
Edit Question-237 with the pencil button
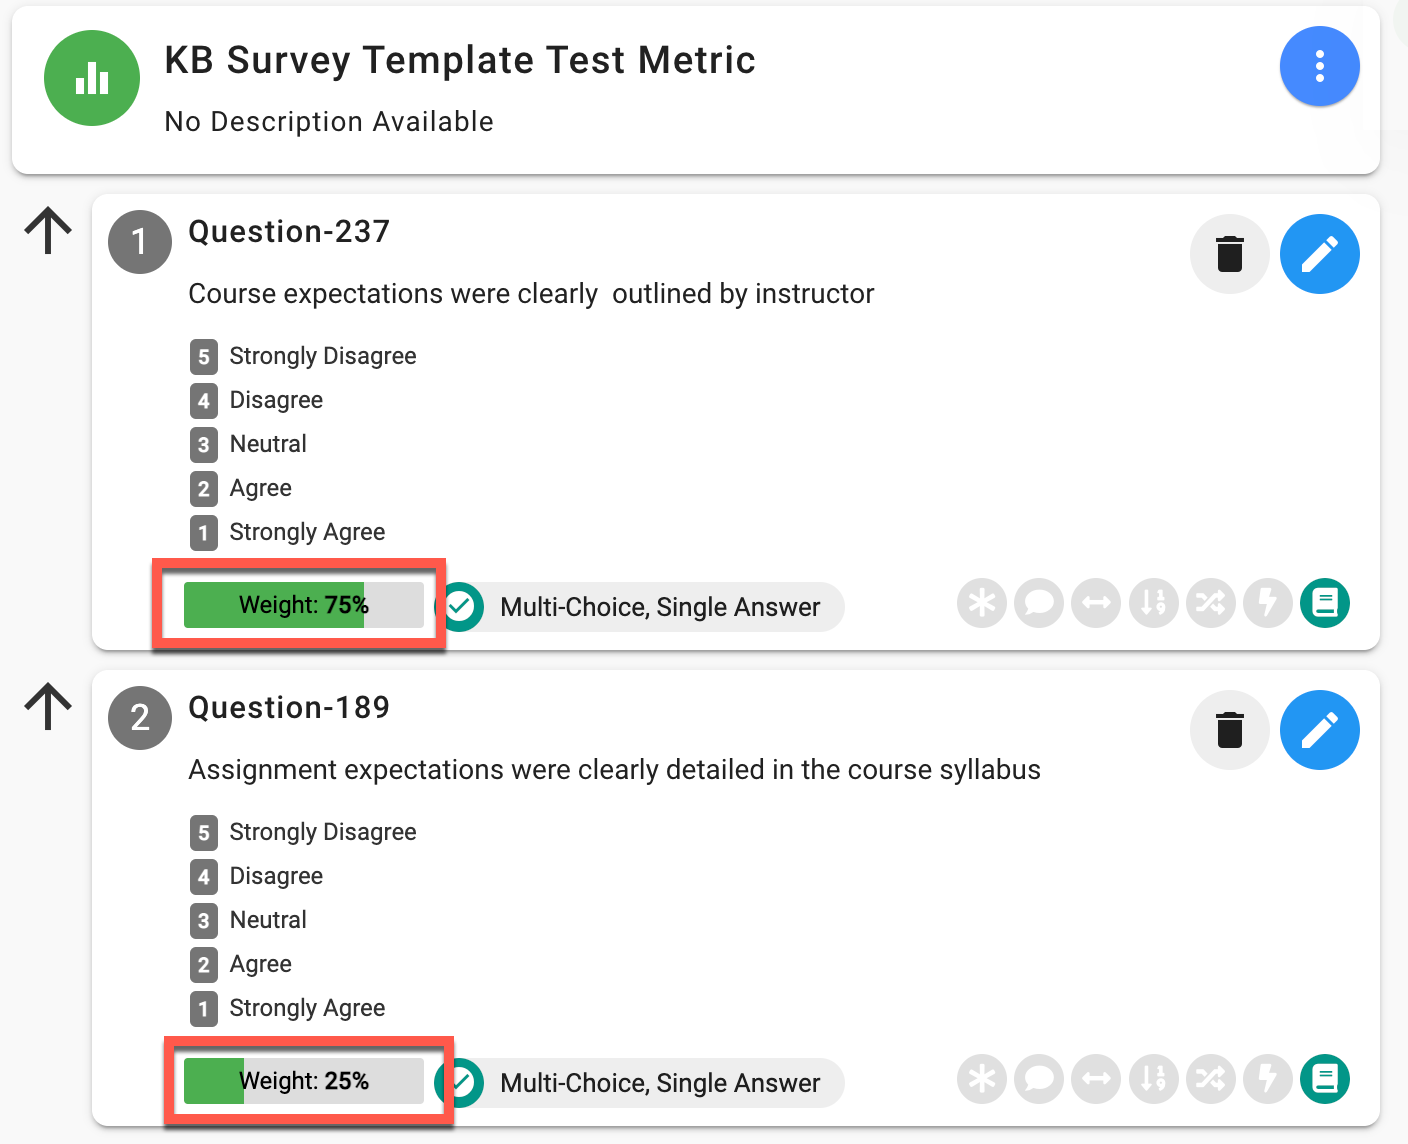tap(1319, 254)
